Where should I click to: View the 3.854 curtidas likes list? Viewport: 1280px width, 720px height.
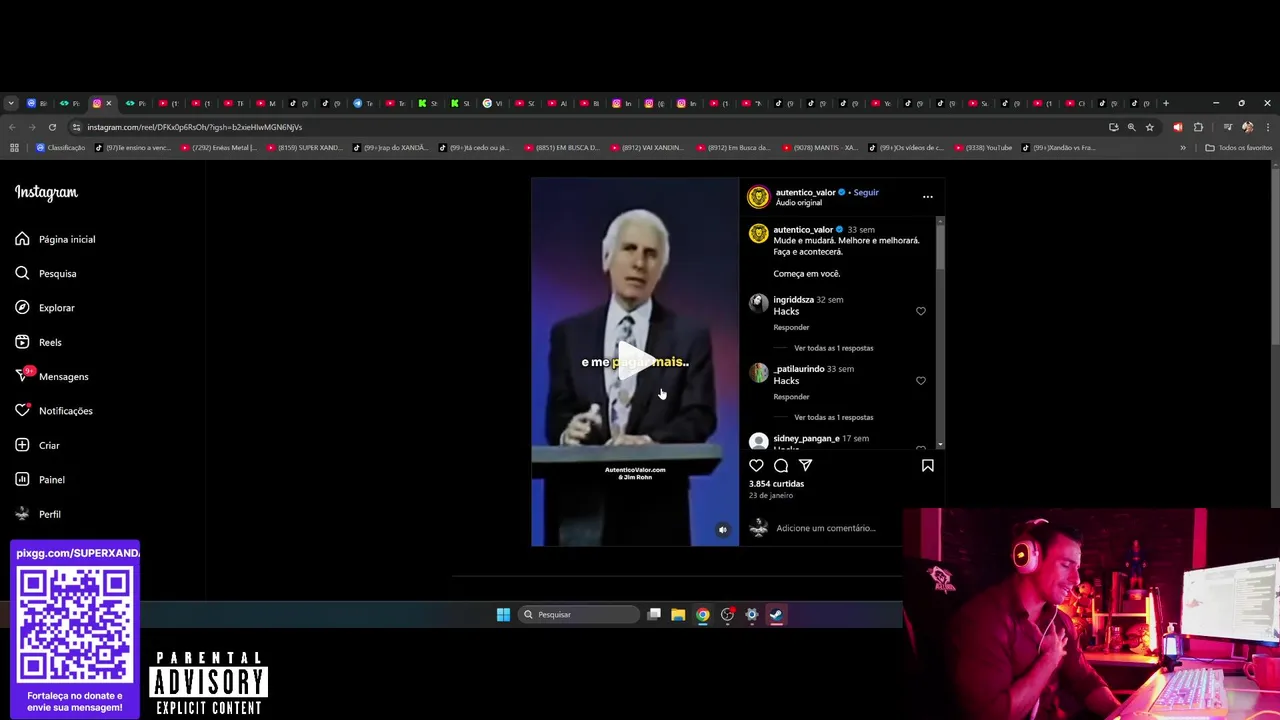point(776,484)
